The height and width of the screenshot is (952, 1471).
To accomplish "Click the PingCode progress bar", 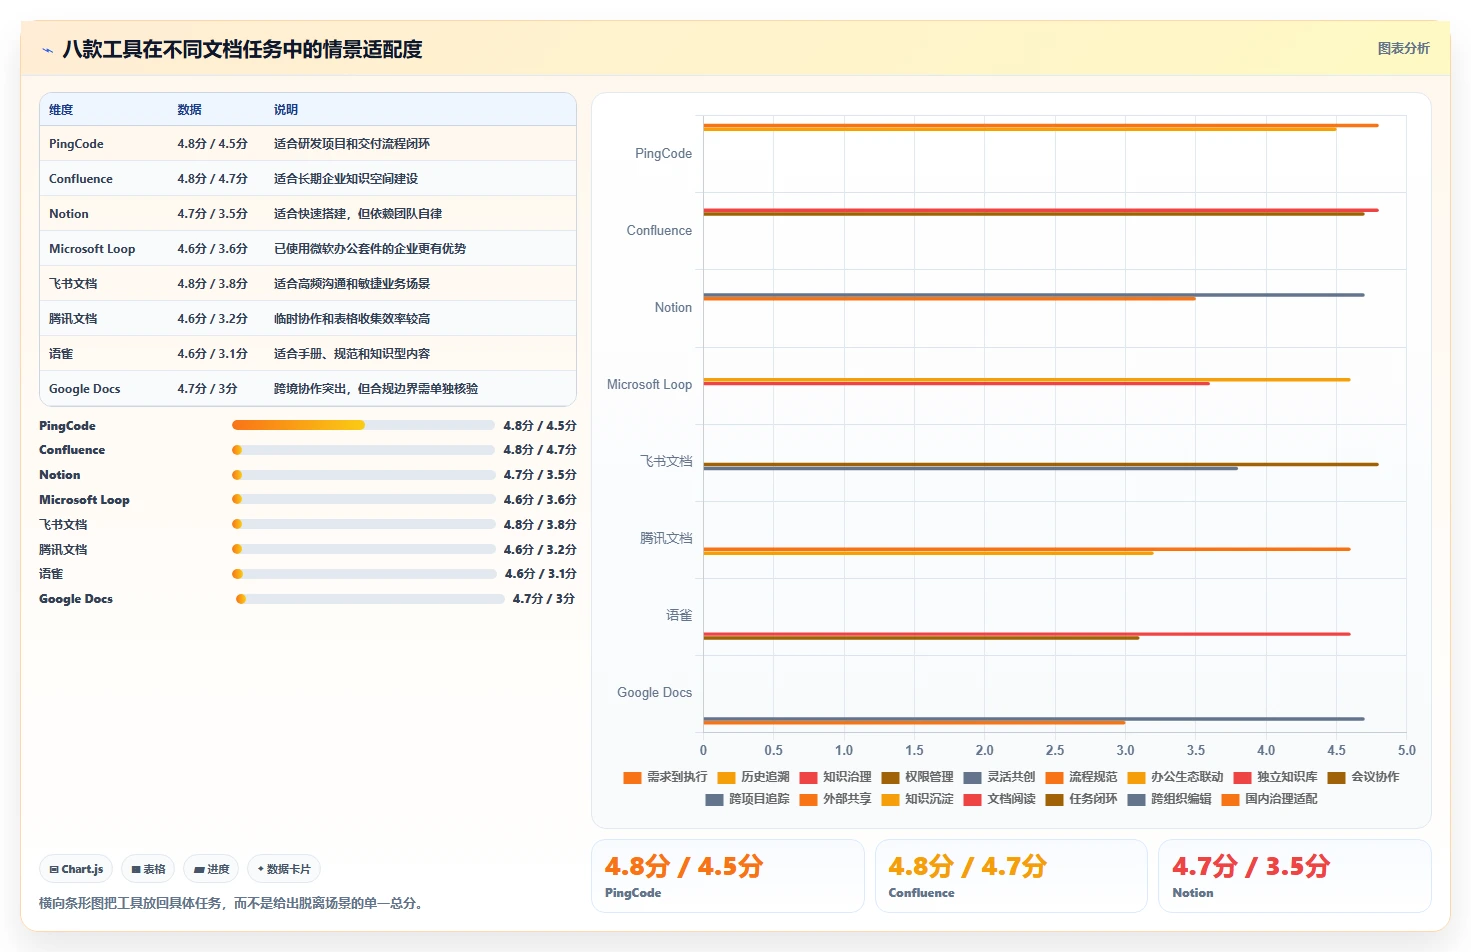I will click(363, 425).
